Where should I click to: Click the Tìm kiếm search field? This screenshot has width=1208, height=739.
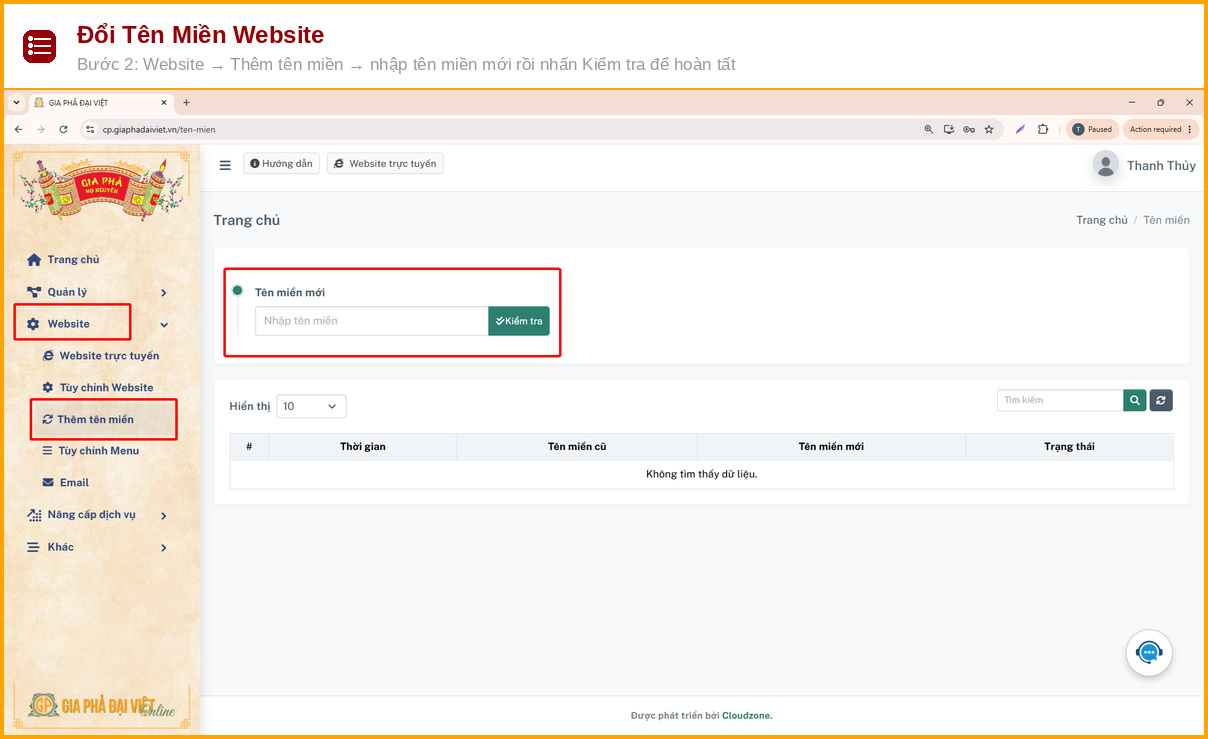pos(1060,400)
